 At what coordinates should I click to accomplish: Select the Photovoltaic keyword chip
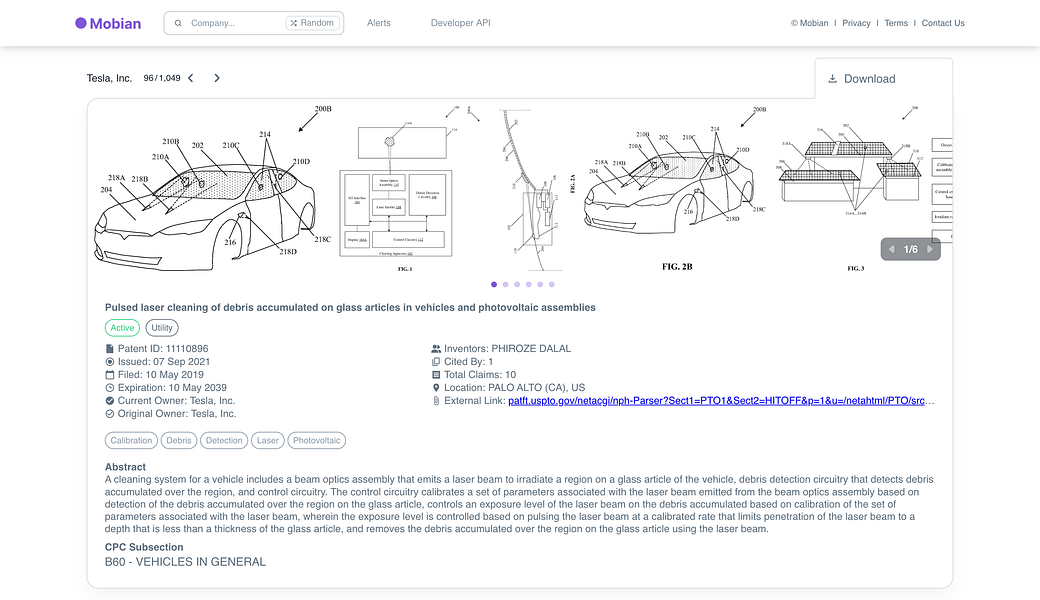coord(318,440)
